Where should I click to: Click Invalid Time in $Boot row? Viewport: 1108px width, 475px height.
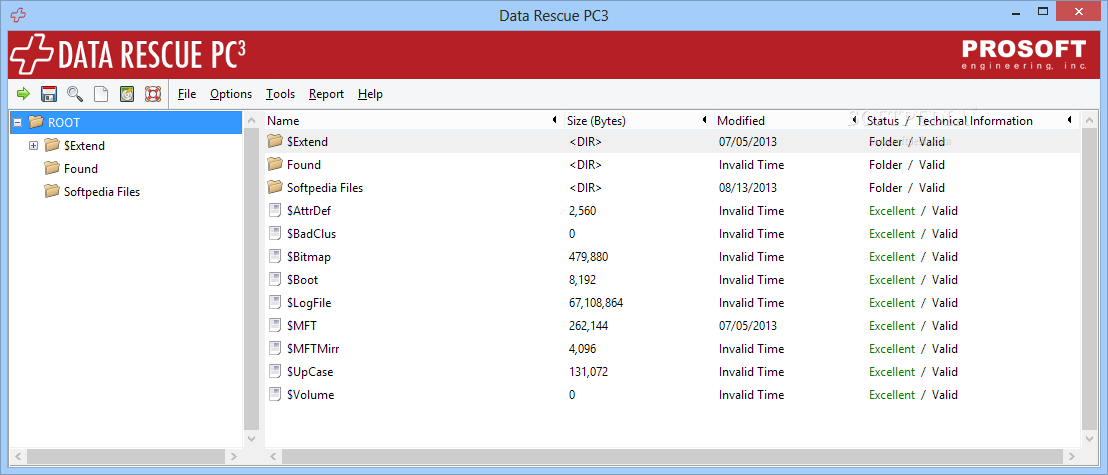coord(751,280)
